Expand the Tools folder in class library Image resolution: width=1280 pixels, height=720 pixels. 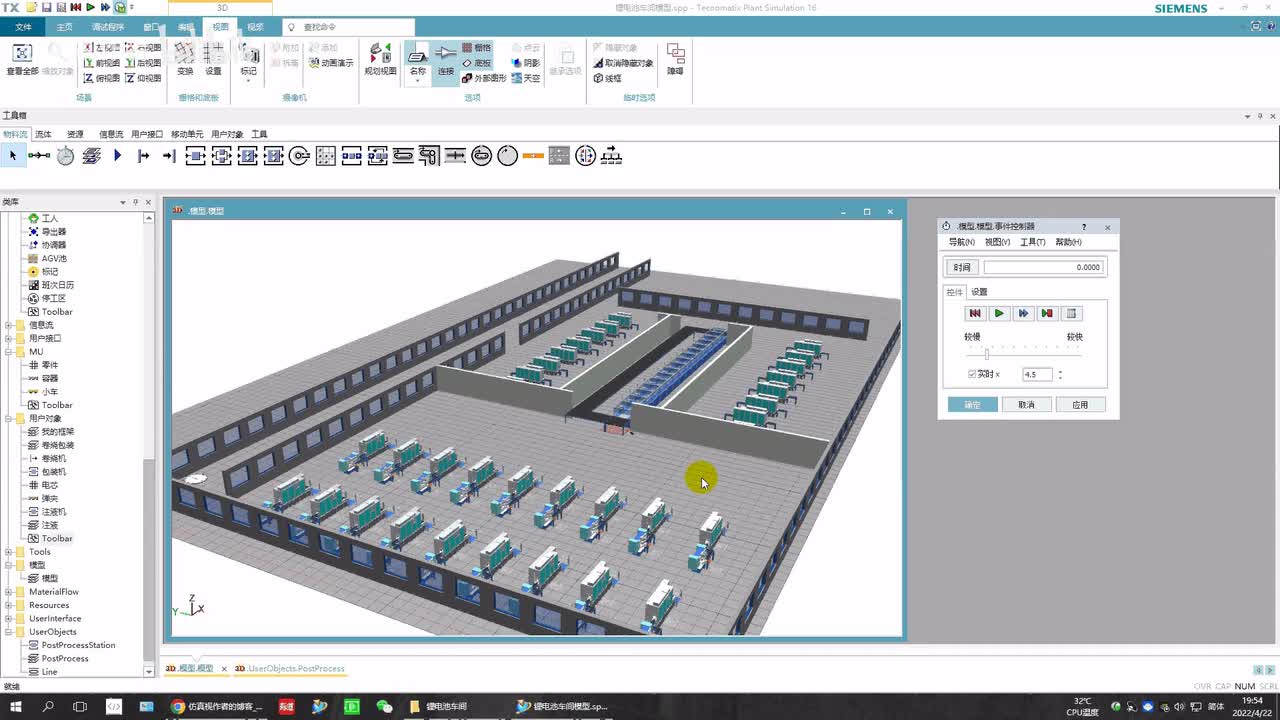9,552
